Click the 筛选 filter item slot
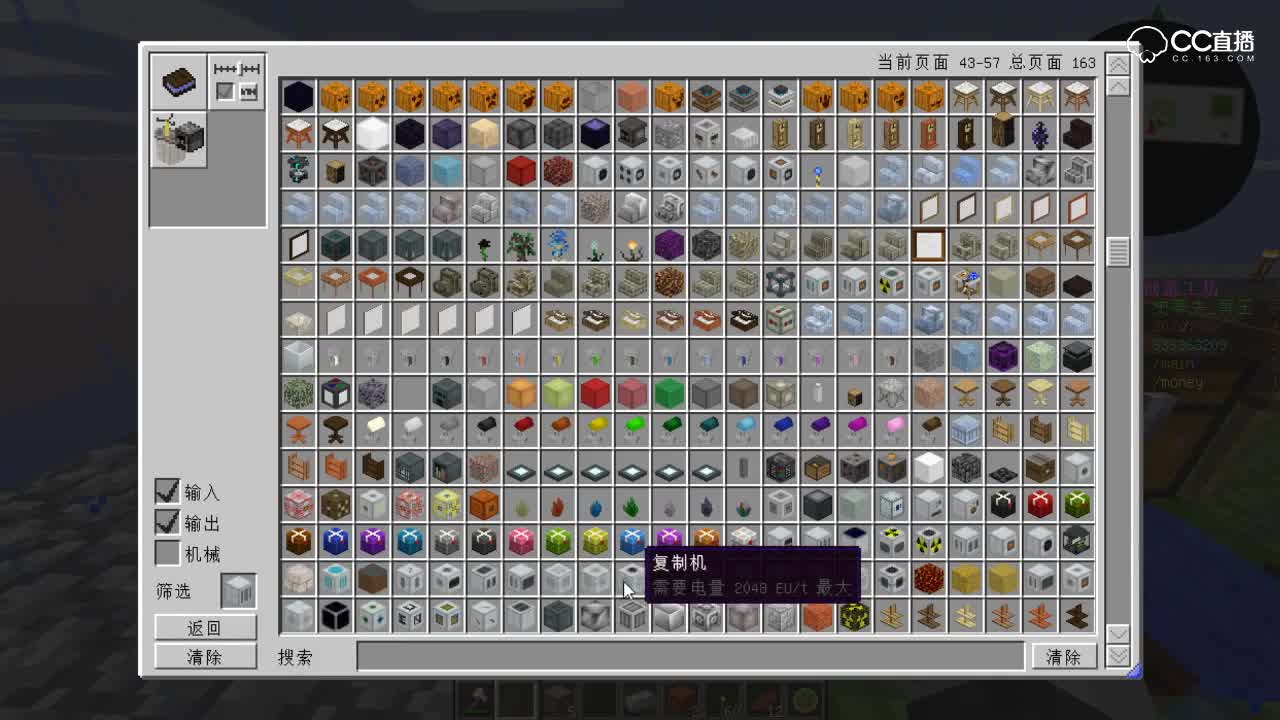This screenshot has height=720, width=1280. pos(238,591)
